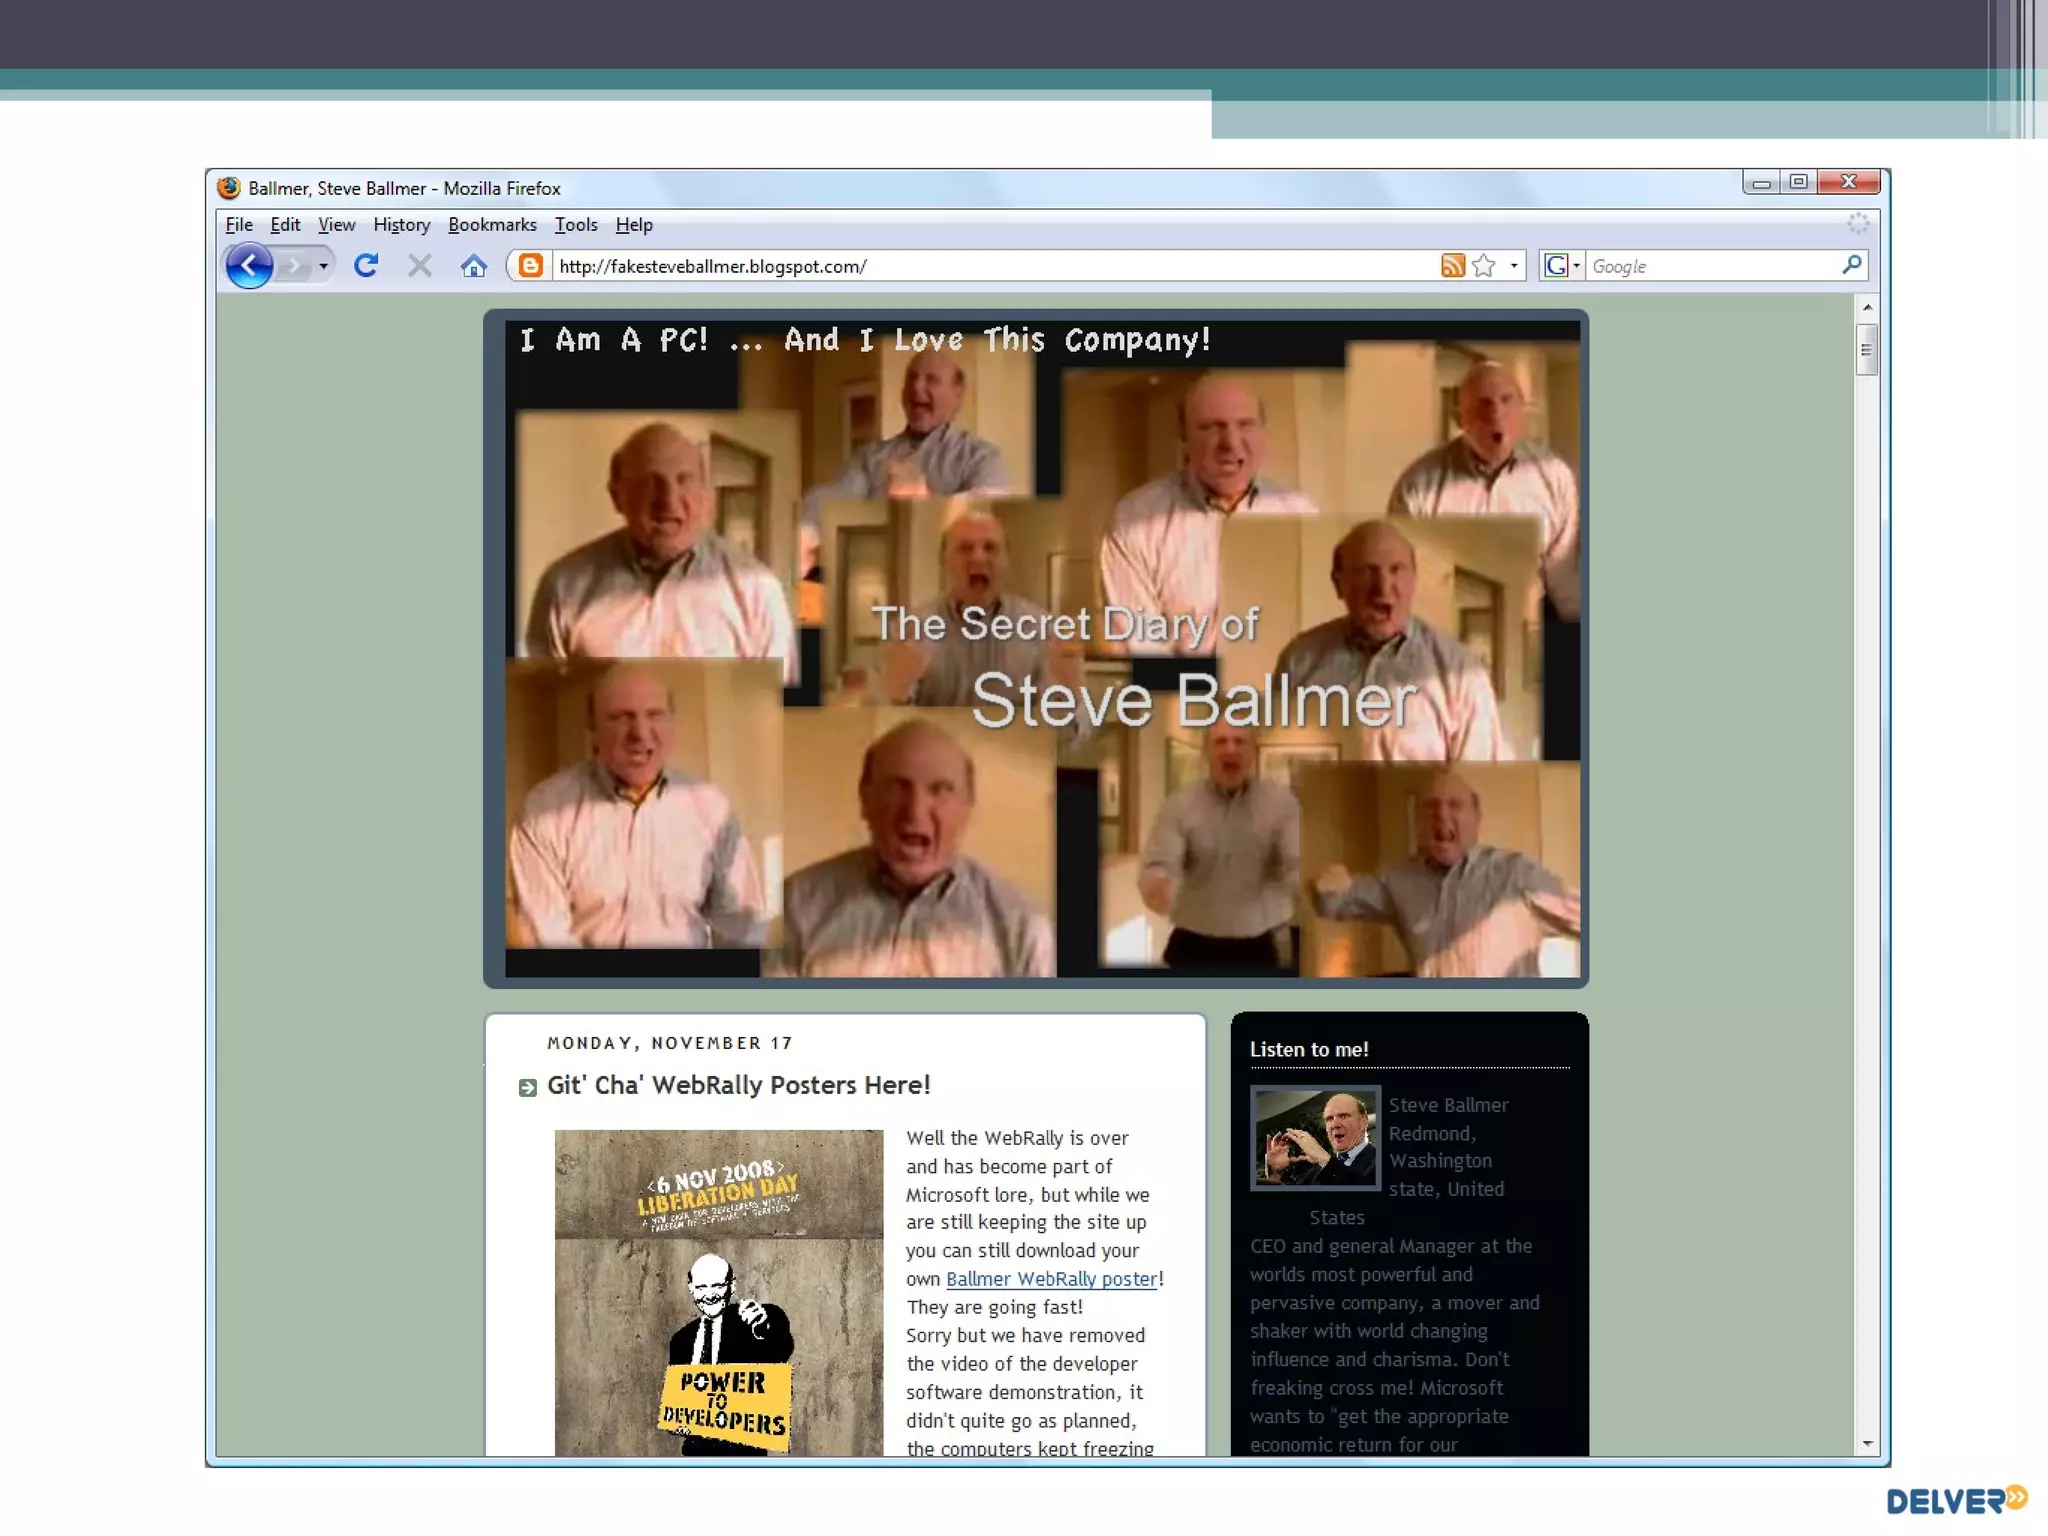Click the Blogger site favicon

[x=531, y=266]
